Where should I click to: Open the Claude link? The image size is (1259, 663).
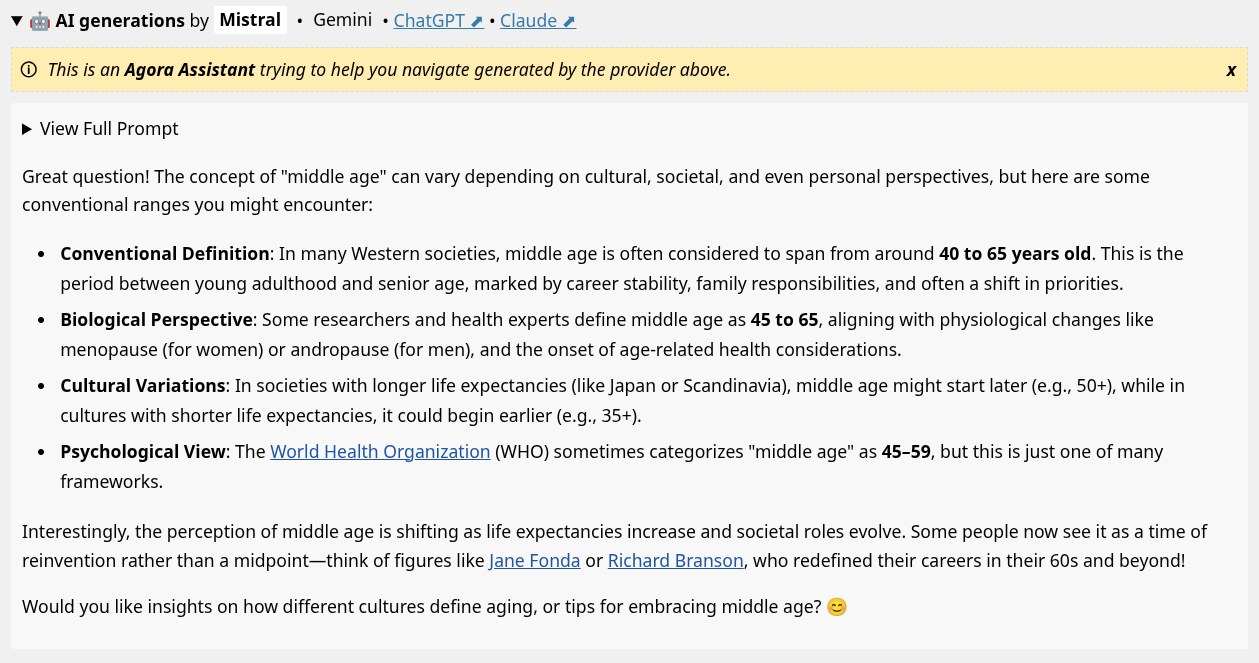click(529, 20)
